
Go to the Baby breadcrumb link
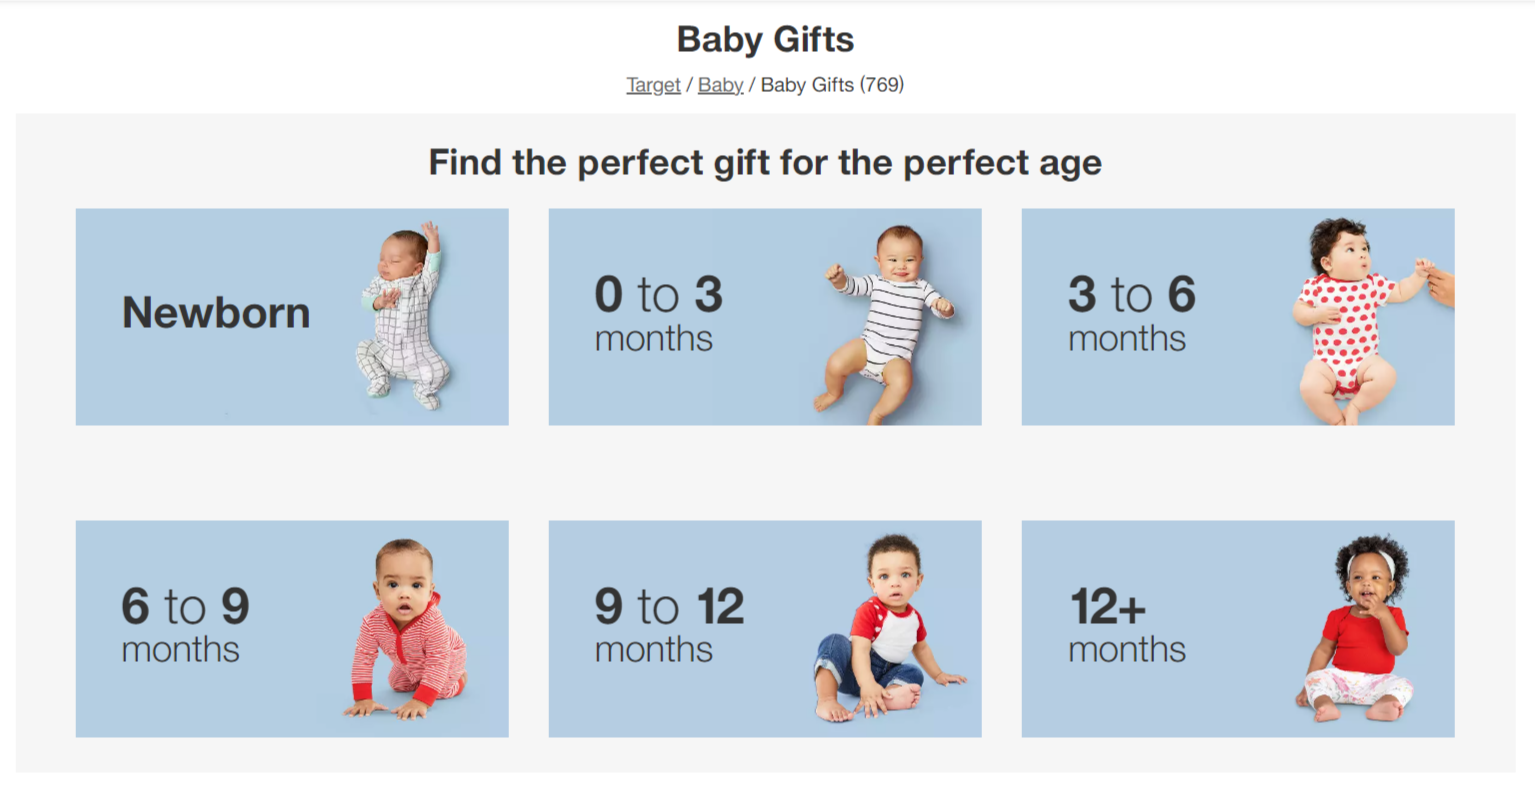click(x=720, y=85)
